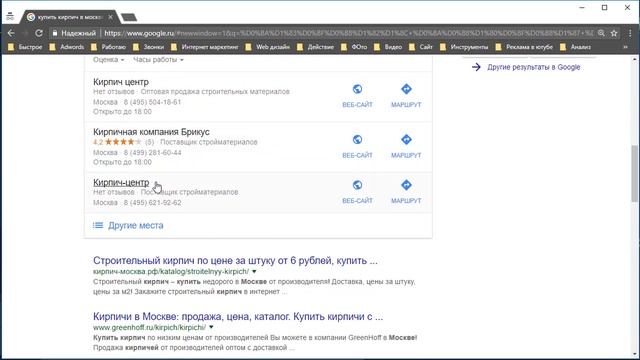Click phone number 8 (499) 281-60-44
The width and height of the screenshot is (640, 360).
click(x=152, y=153)
